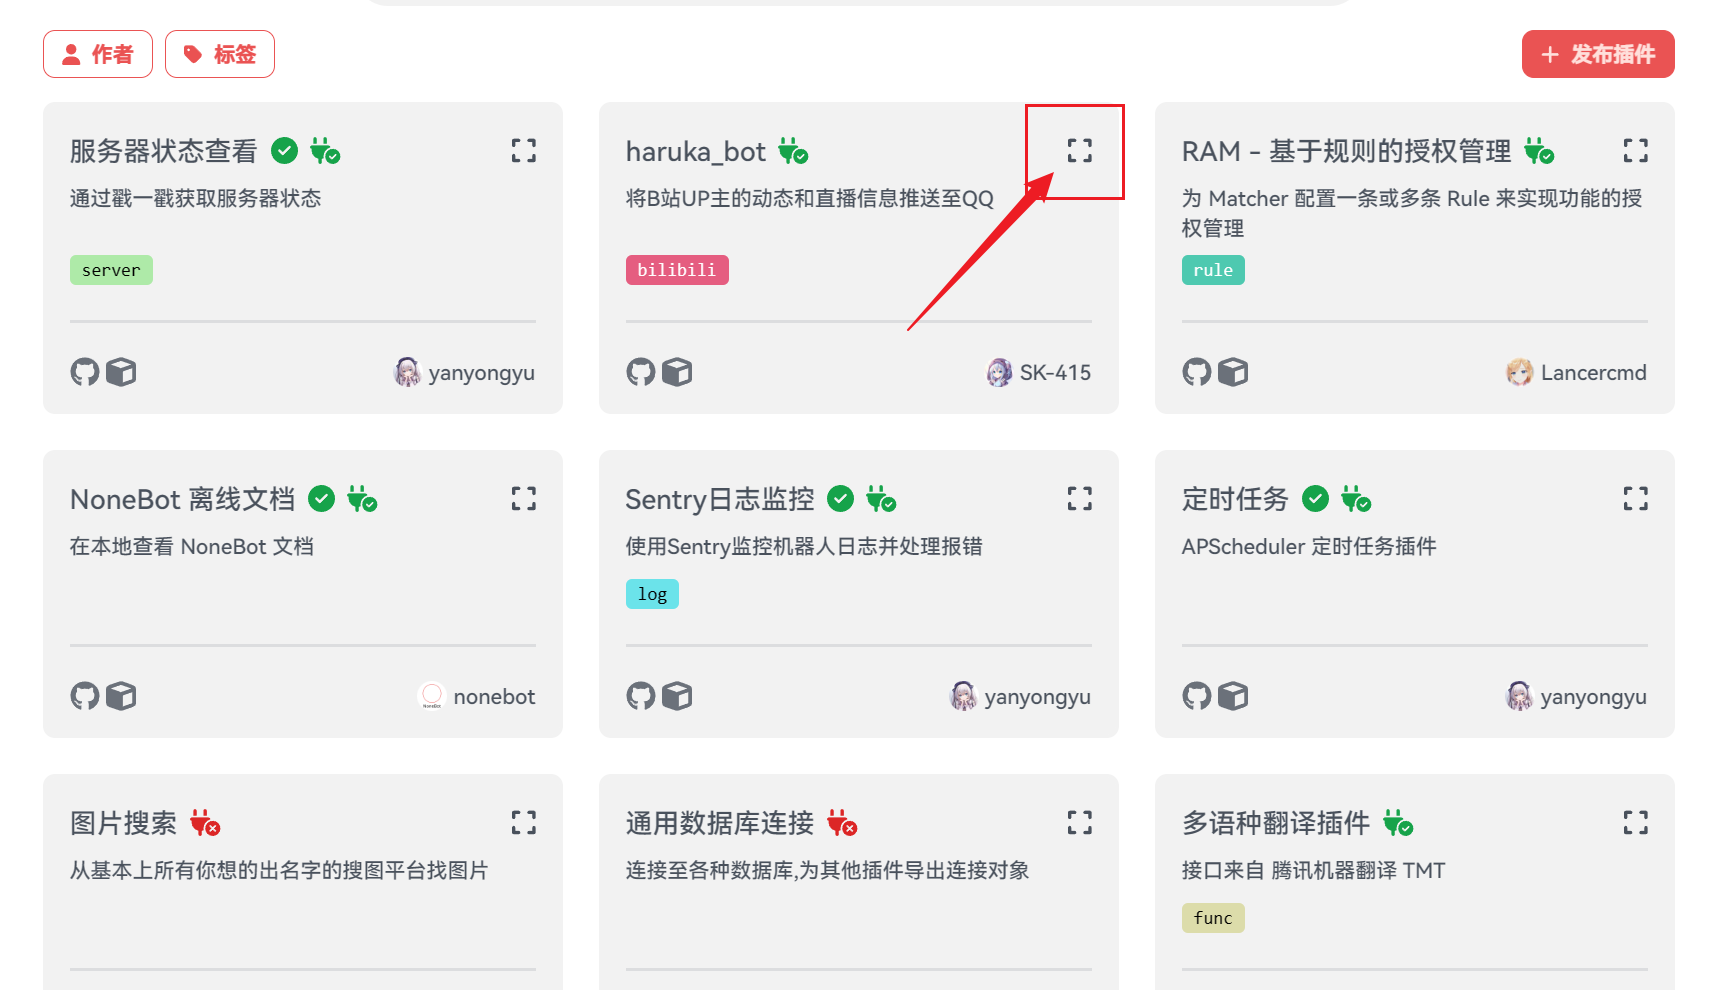1715x990 pixels.
Task: Select the server tag
Action: coord(111,270)
